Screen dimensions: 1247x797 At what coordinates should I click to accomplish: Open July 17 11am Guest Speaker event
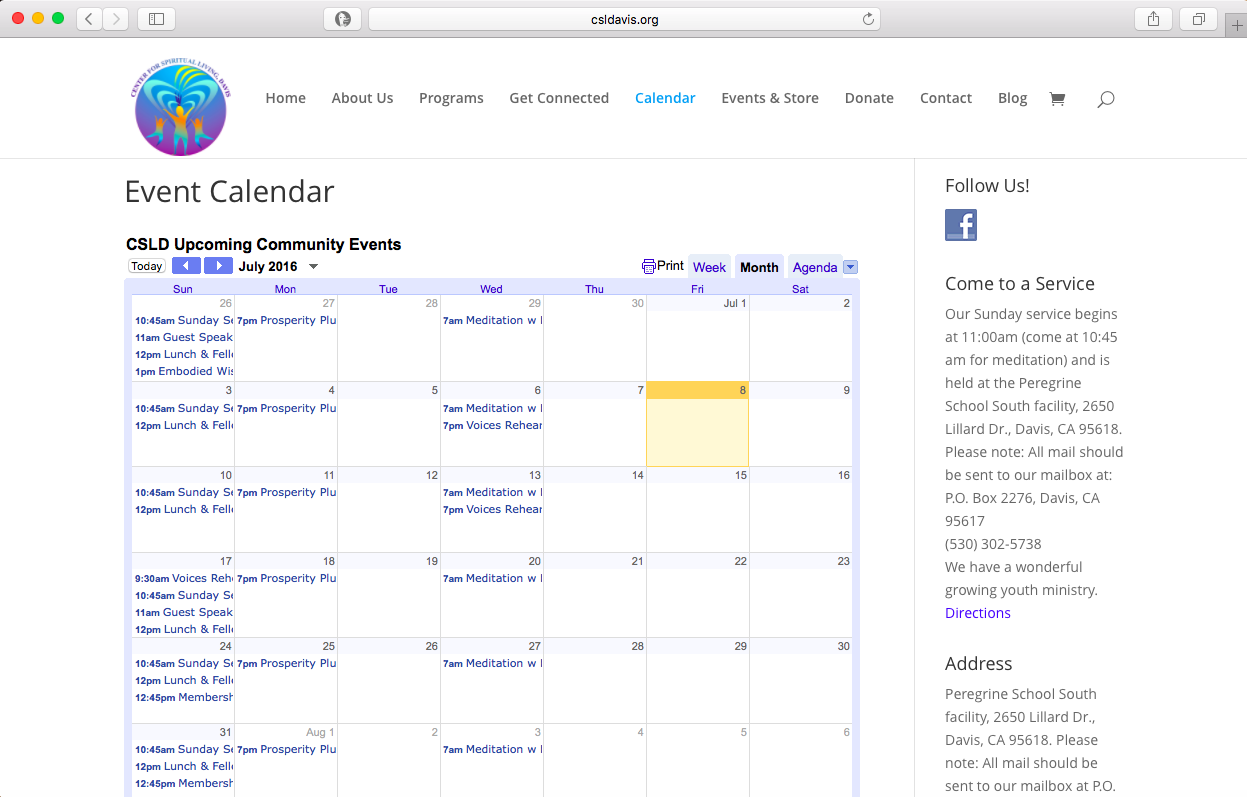click(183, 612)
